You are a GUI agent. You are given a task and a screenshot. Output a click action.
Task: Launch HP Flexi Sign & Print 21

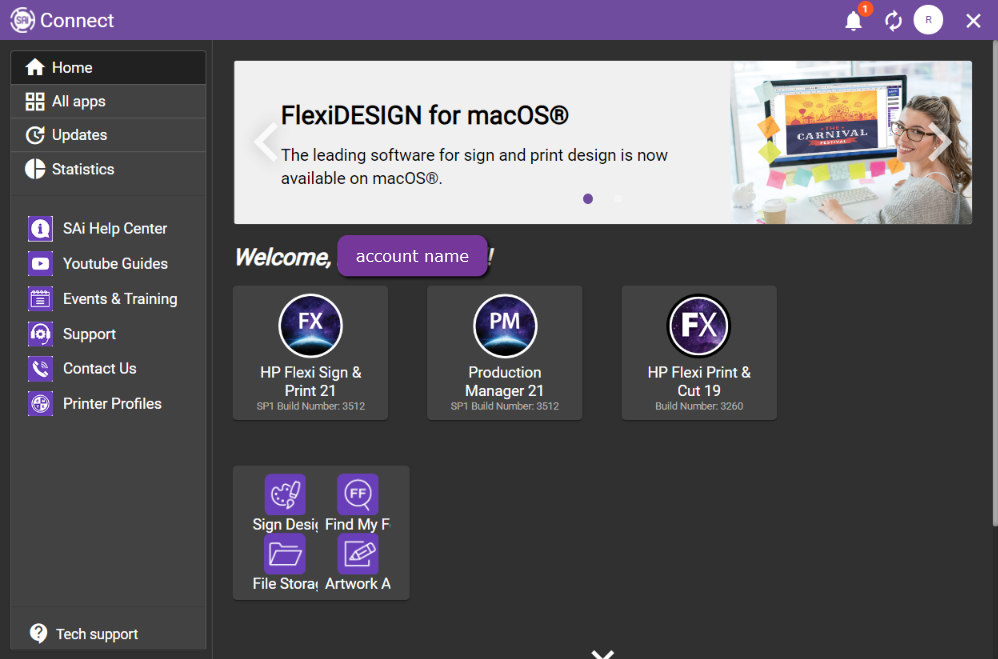click(x=311, y=353)
